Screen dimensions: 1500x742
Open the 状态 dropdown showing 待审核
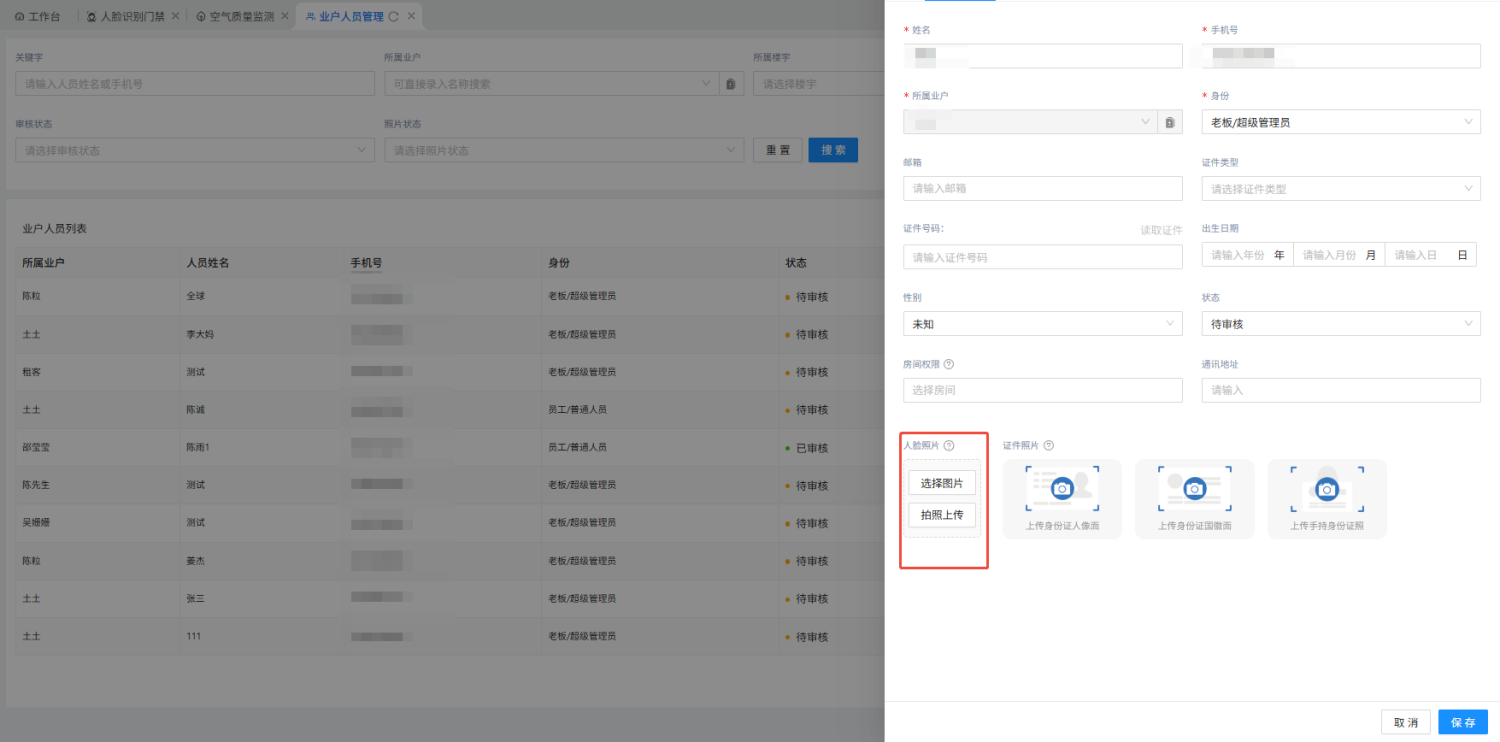tap(1340, 324)
